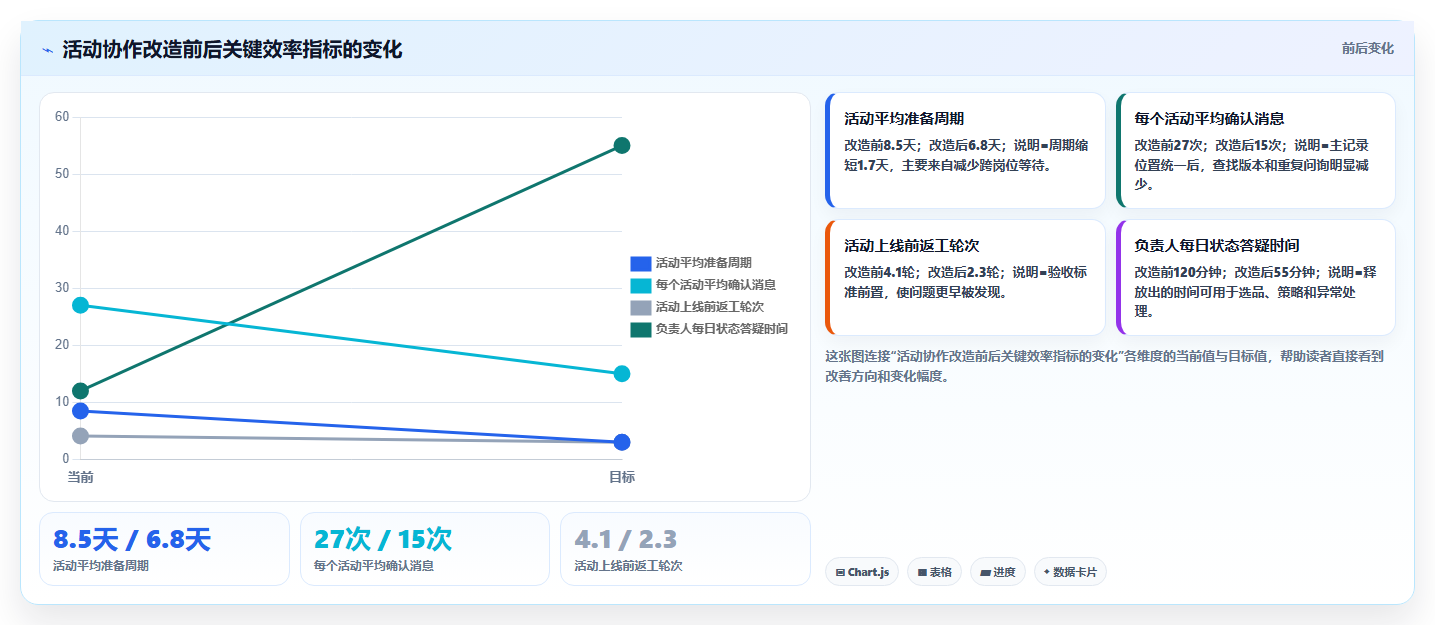Toggle 活动上线前返工轮次 legend color swatch

[640, 307]
